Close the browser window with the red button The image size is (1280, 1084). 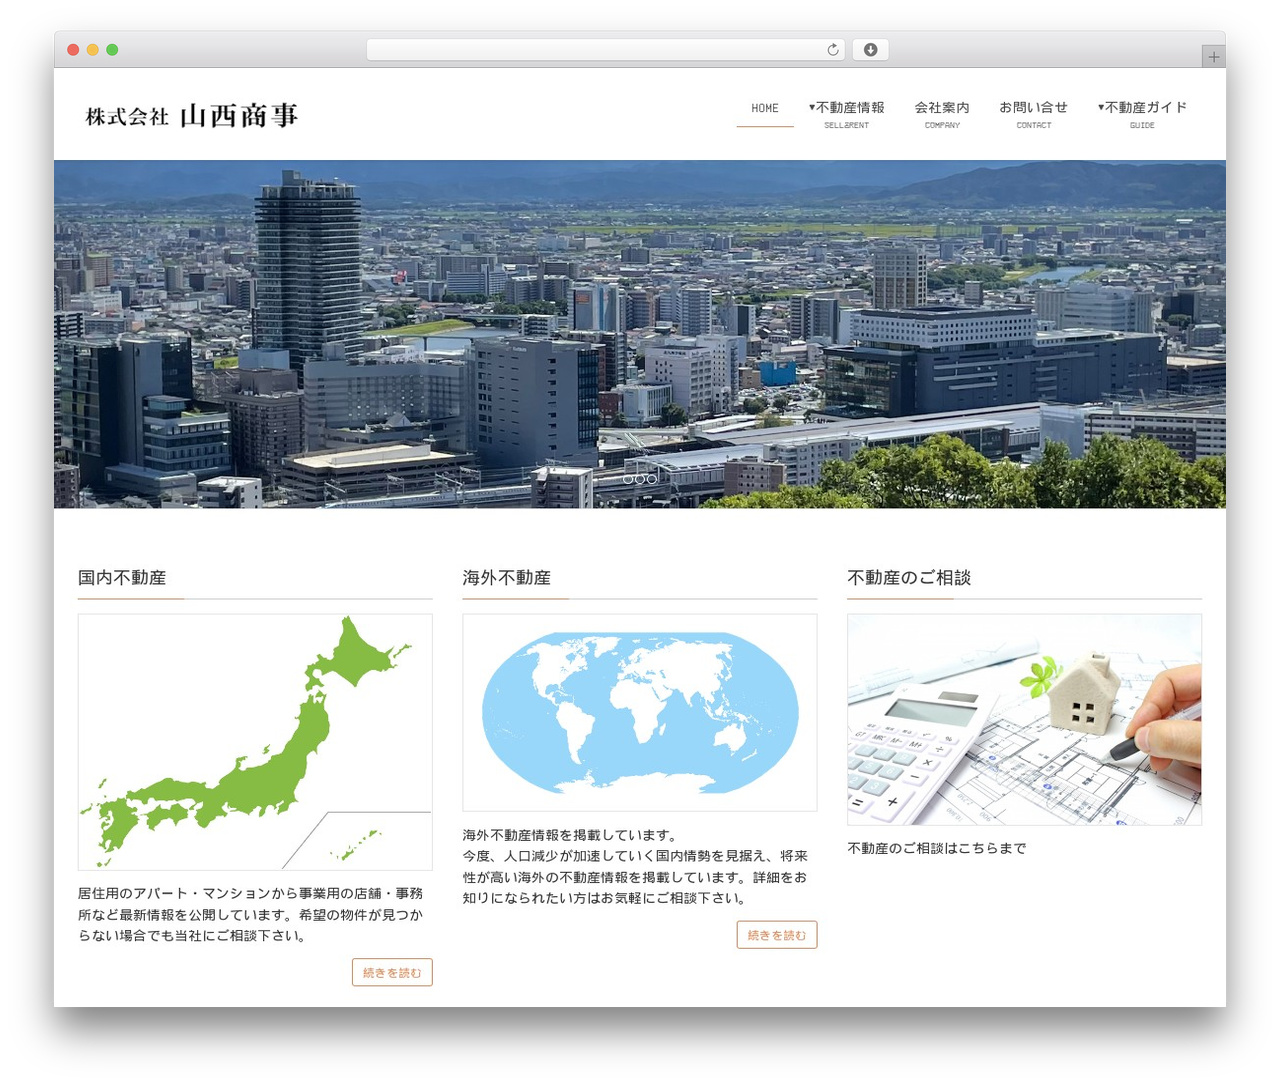click(73, 50)
